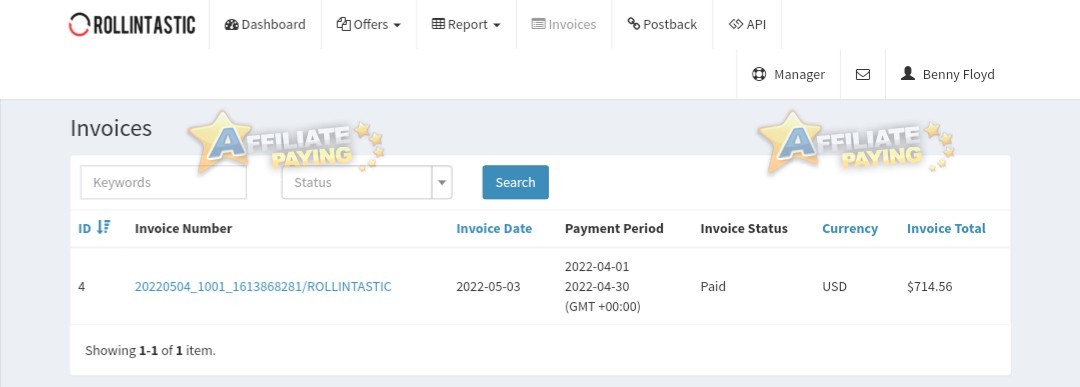Open the Benny Floyd user menu

point(948,74)
